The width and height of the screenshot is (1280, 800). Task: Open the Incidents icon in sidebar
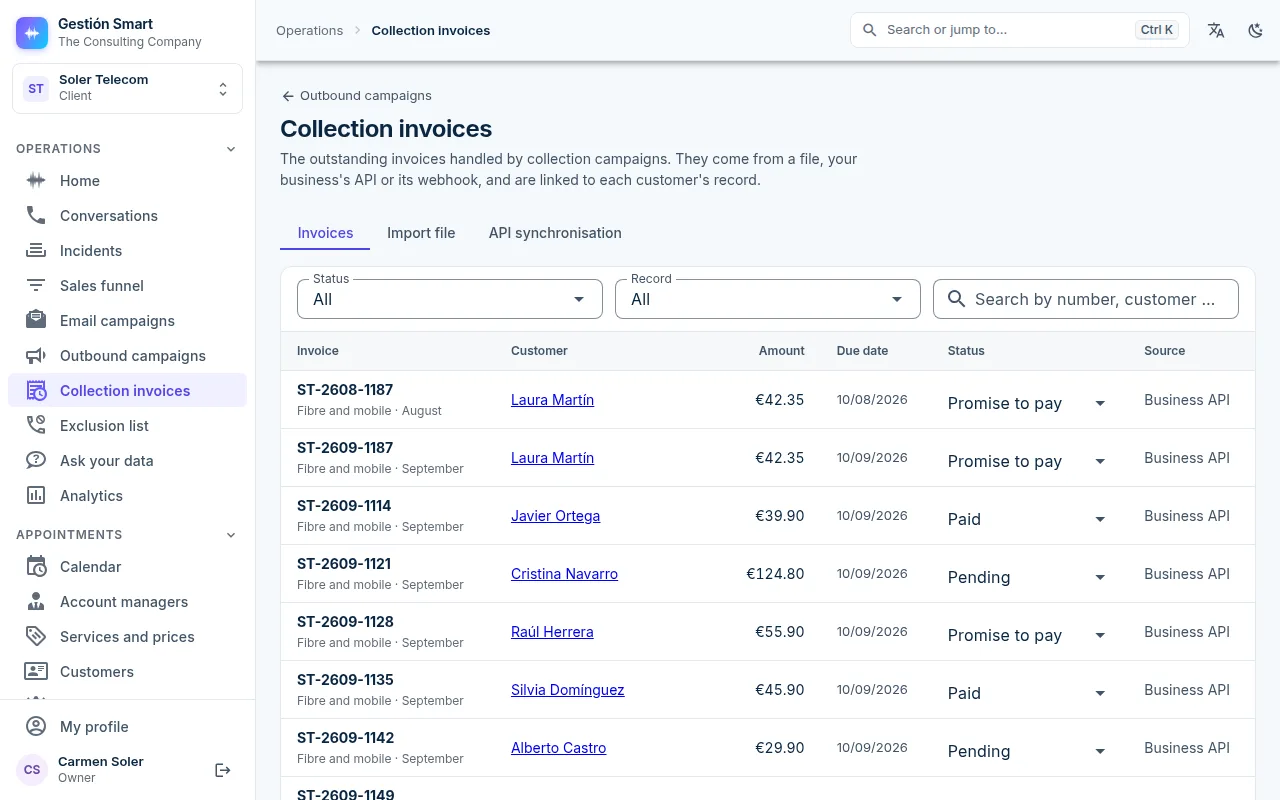(x=36, y=251)
